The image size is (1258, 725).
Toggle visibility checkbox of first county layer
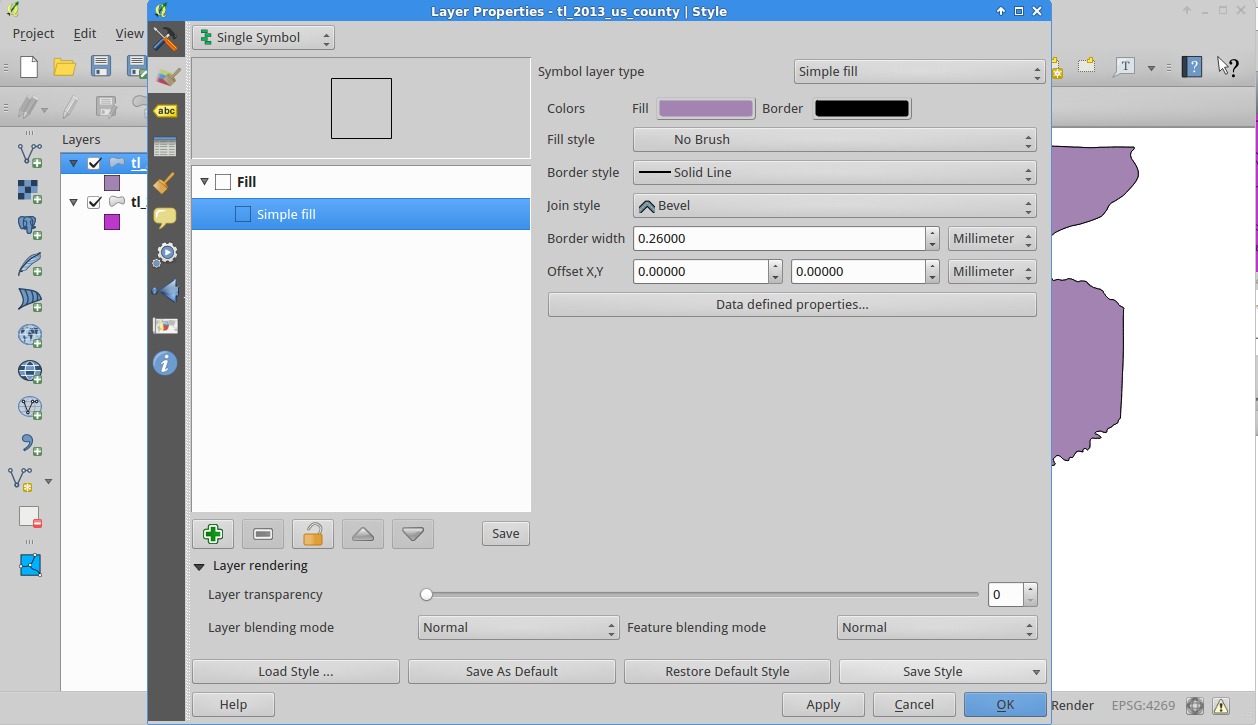[x=94, y=163]
